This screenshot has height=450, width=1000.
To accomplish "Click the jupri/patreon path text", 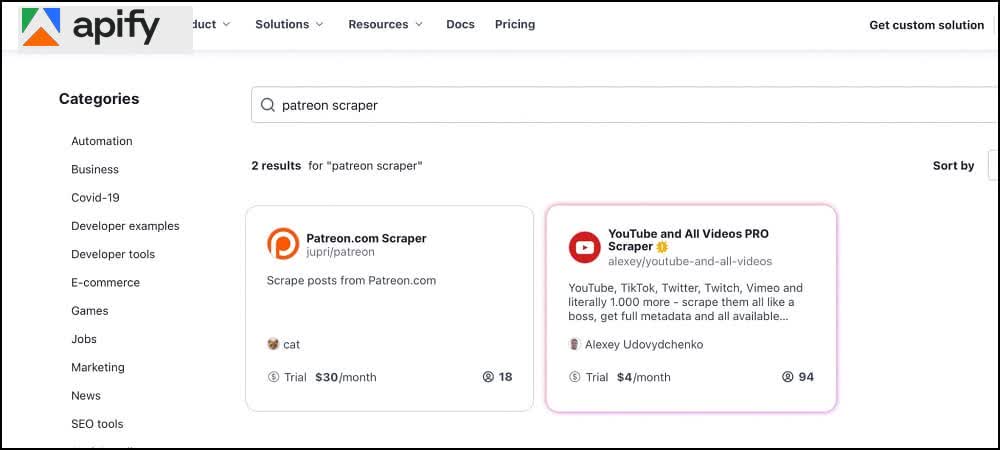I will click(x=341, y=252).
